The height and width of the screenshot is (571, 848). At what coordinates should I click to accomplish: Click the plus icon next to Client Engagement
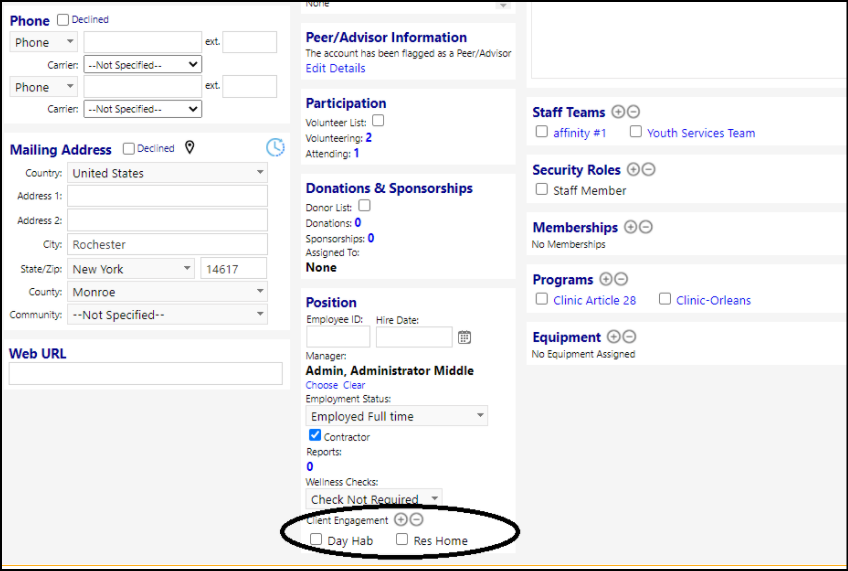tap(401, 520)
